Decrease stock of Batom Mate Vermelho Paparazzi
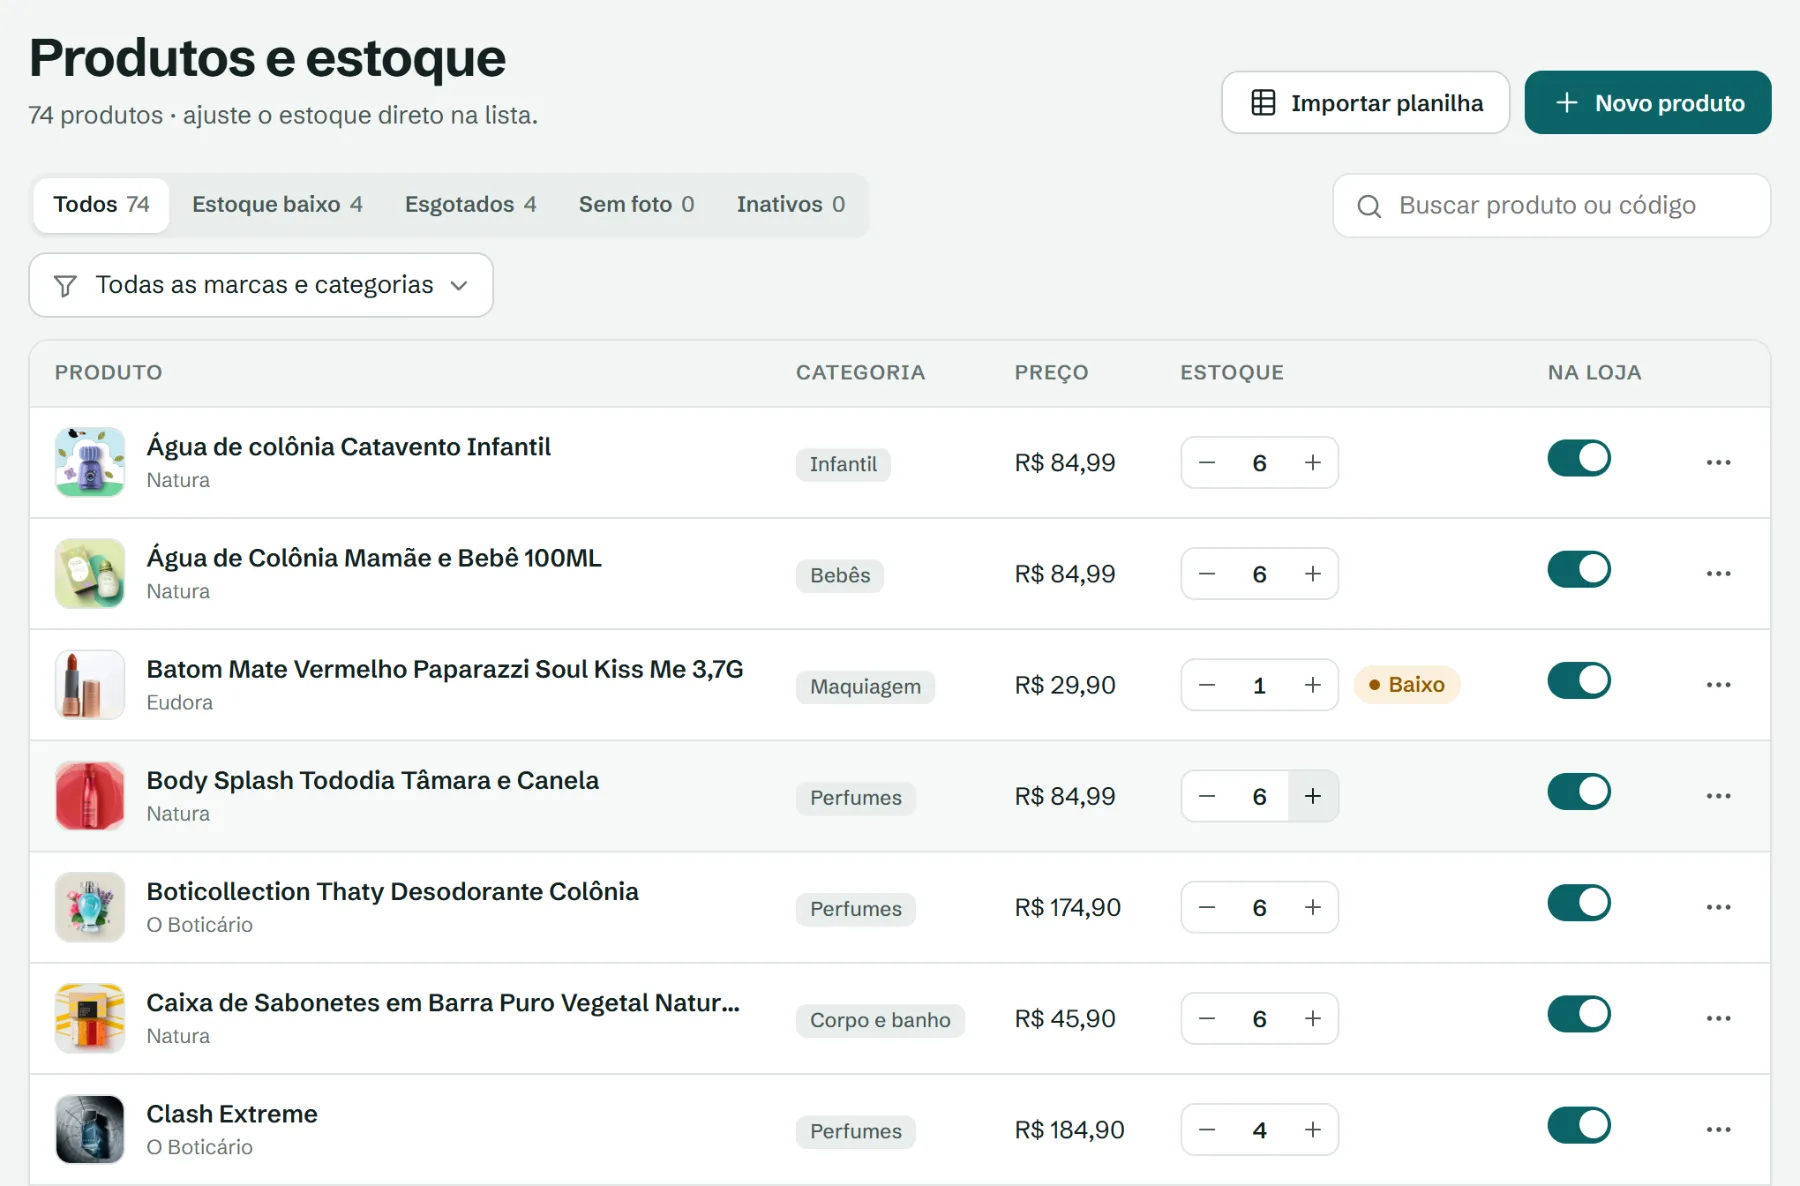 click(x=1207, y=685)
